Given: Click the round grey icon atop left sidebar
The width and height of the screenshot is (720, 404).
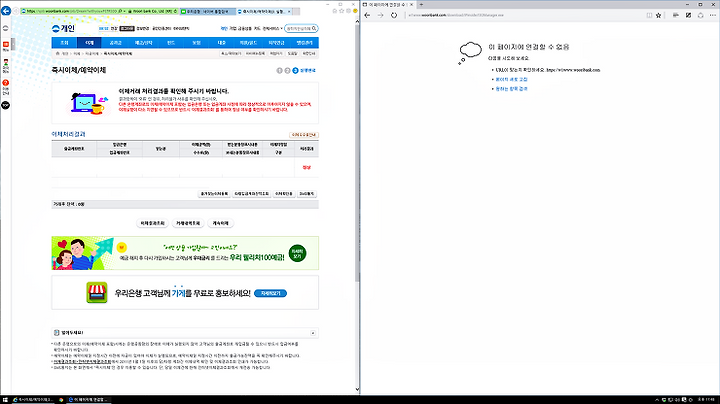Looking at the screenshot, I should click(x=6, y=28).
